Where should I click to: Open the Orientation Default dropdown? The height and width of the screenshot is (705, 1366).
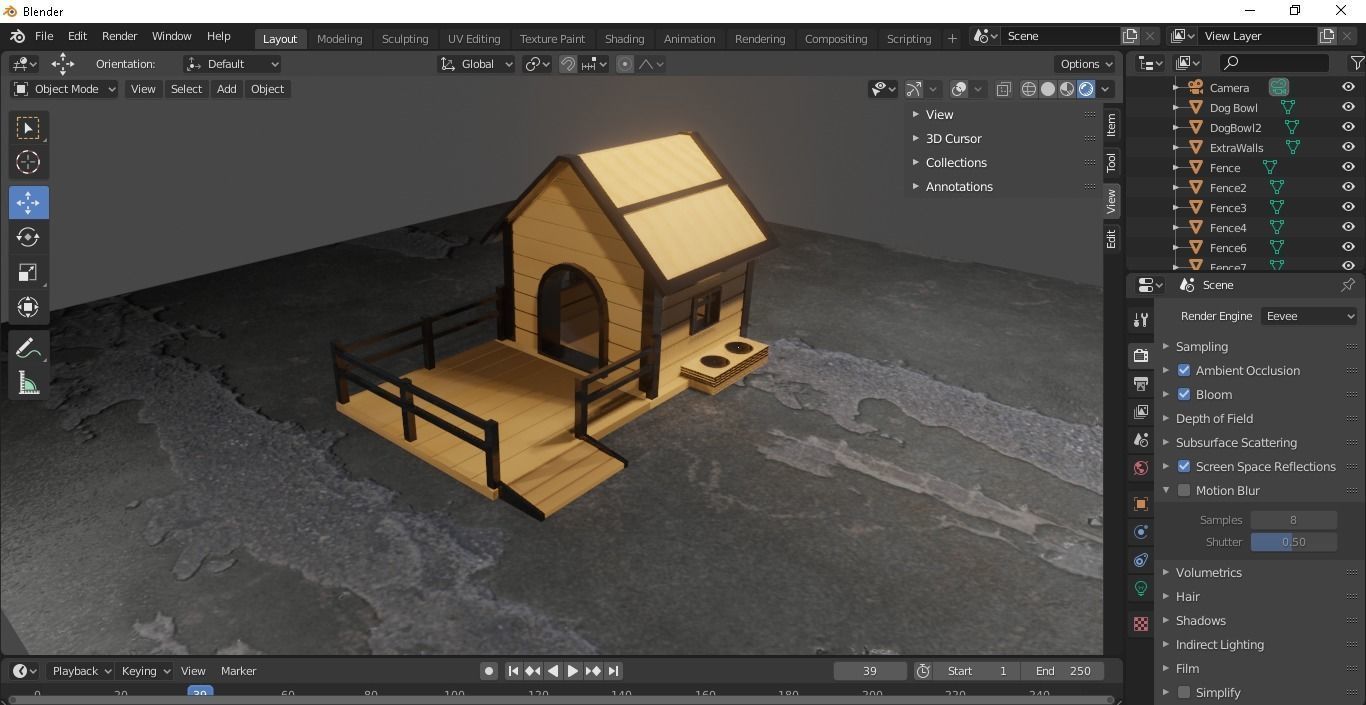click(x=232, y=64)
